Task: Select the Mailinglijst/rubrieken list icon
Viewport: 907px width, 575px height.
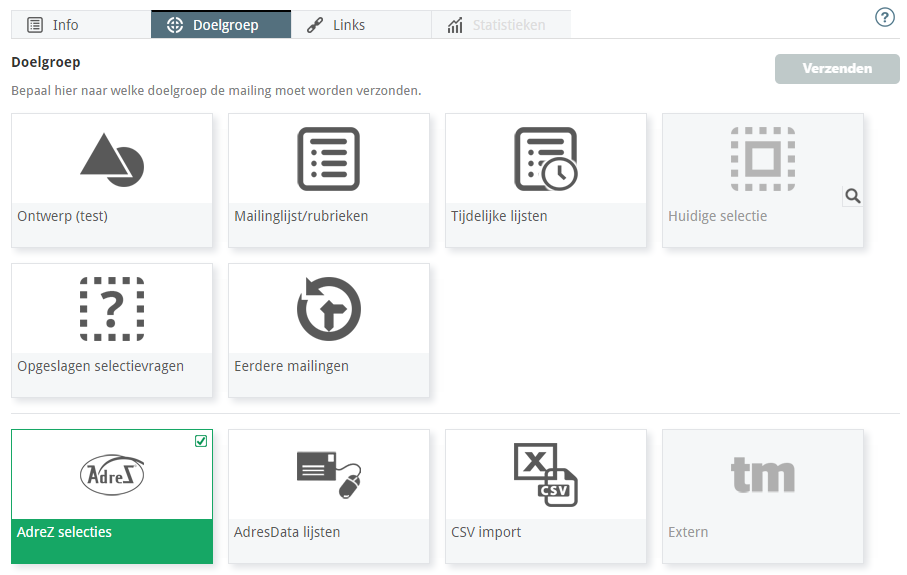Action: click(328, 159)
